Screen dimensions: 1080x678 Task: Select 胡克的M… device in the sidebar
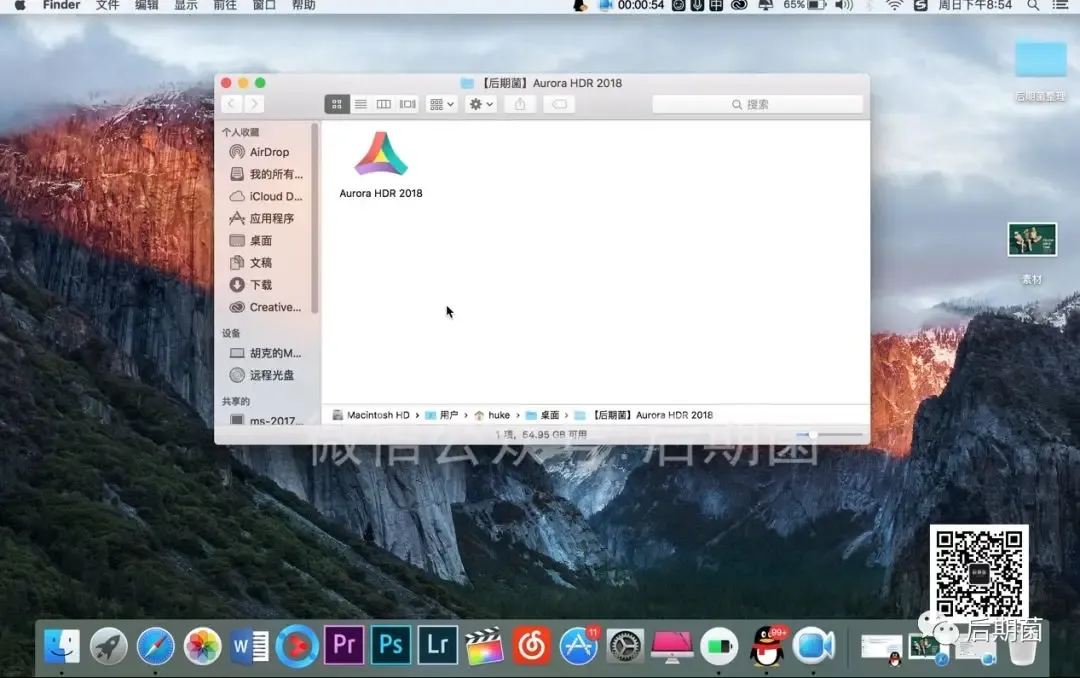point(267,353)
